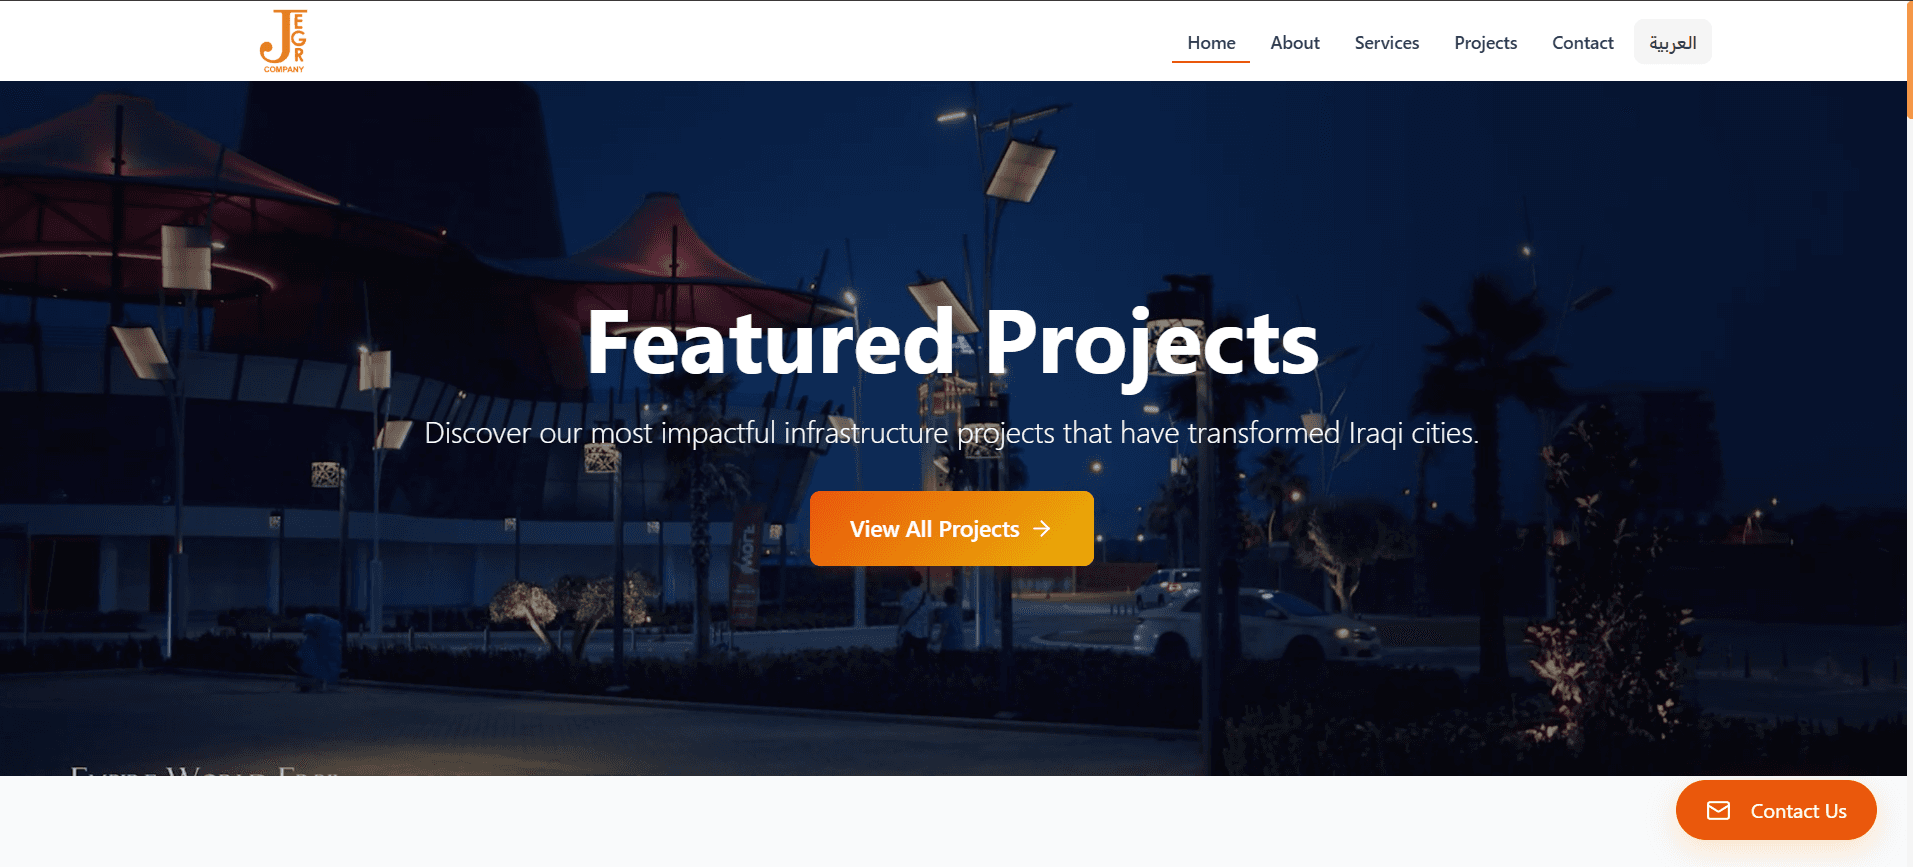Click the View All Projects button
This screenshot has width=1913, height=867.
951,528
